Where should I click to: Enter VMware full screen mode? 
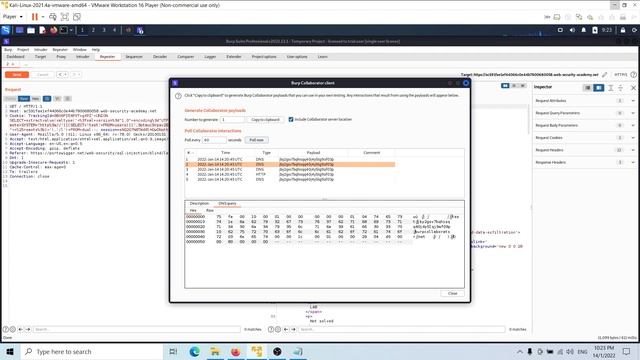pos(64,17)
